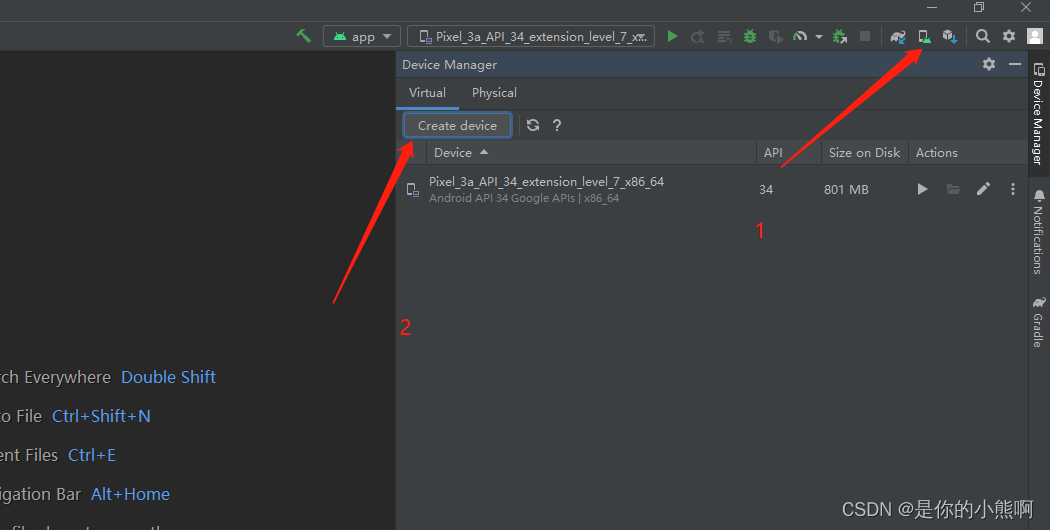
Task: Sort by the Device column header
Action: point(591,153)
